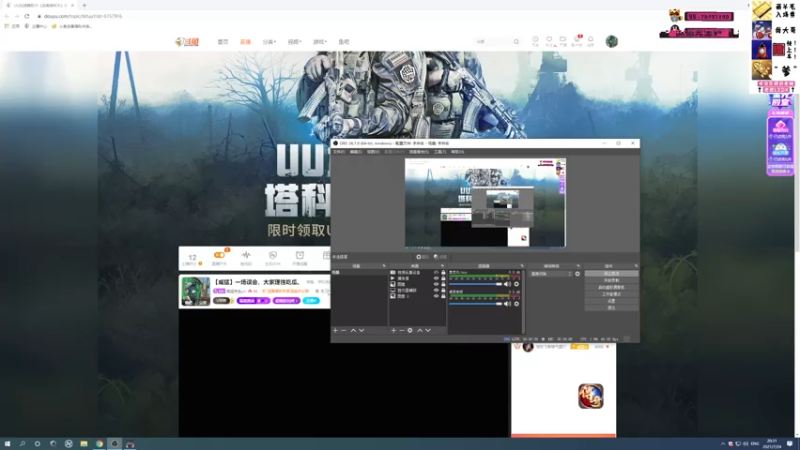
Task: Move scene up in OBS Scenes toolbar
Action: pos(353,331)
